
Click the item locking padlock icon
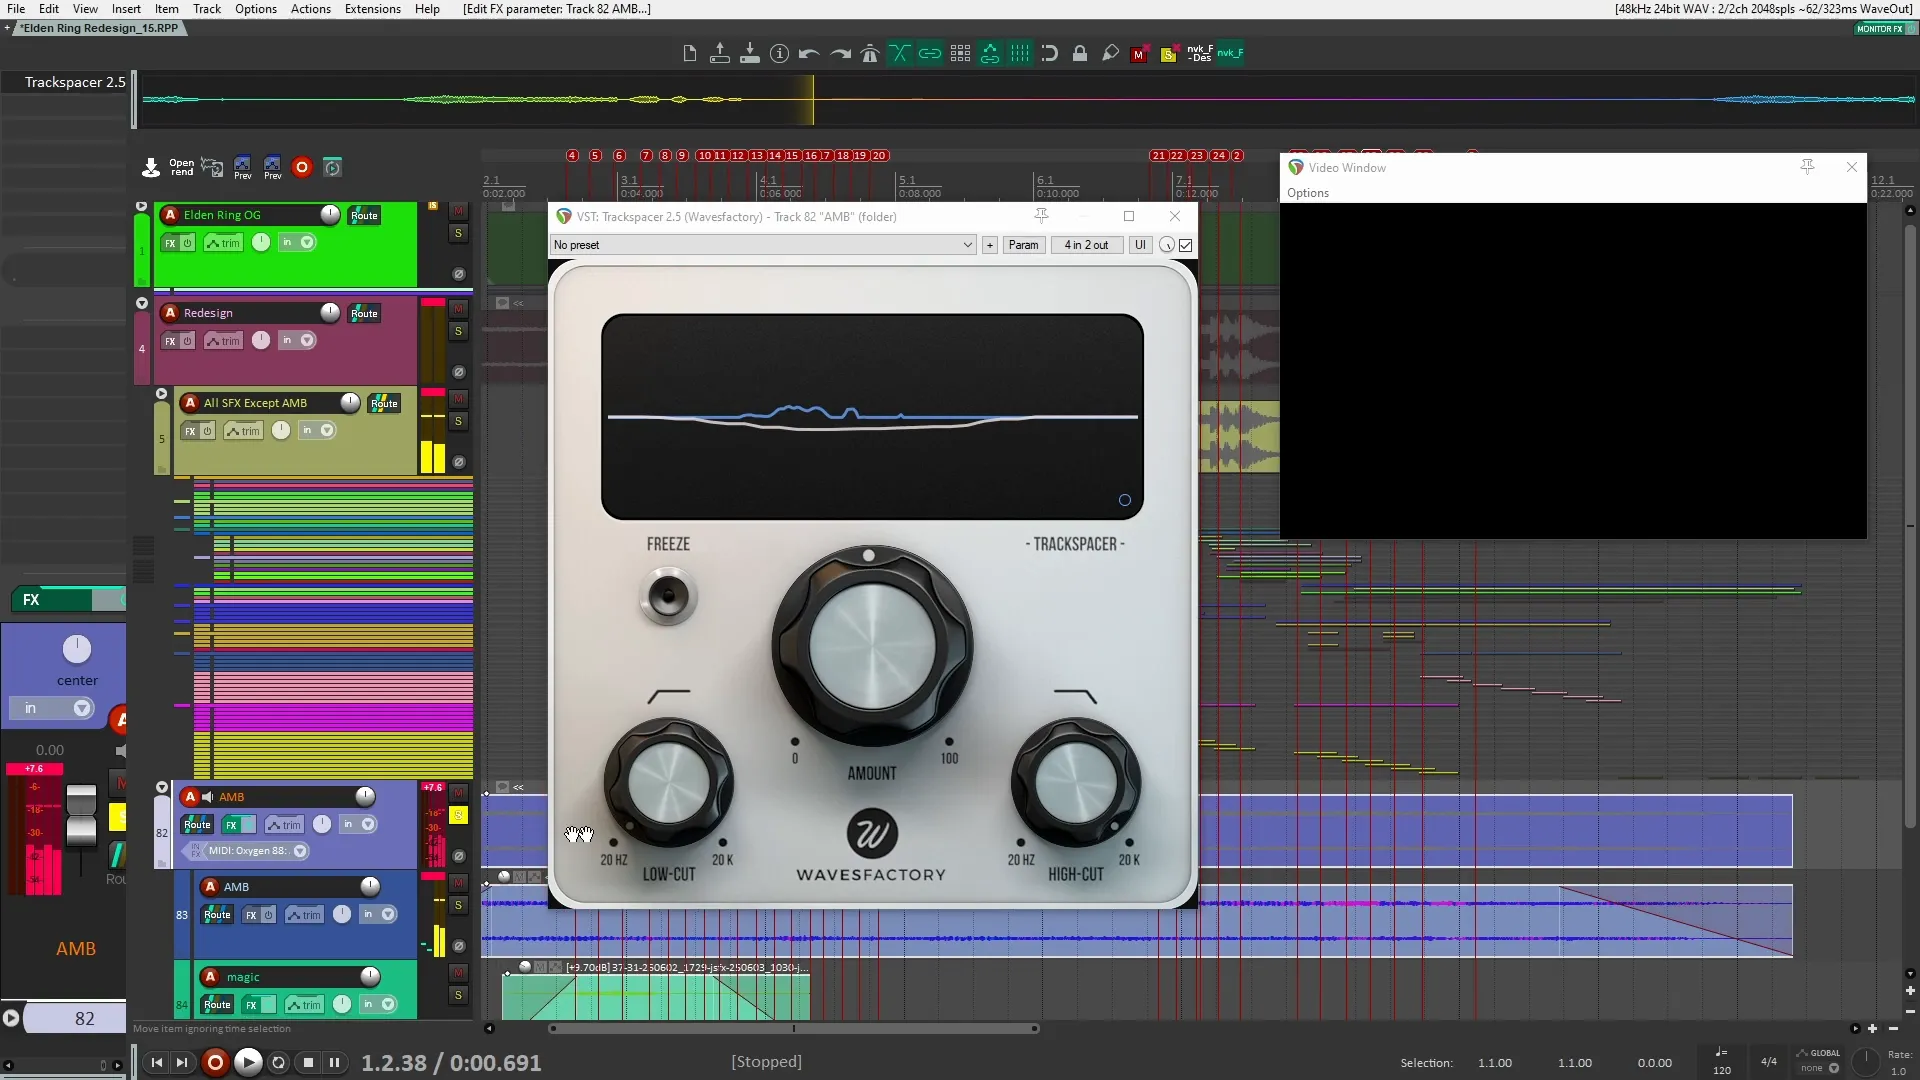click(1080, 54)
